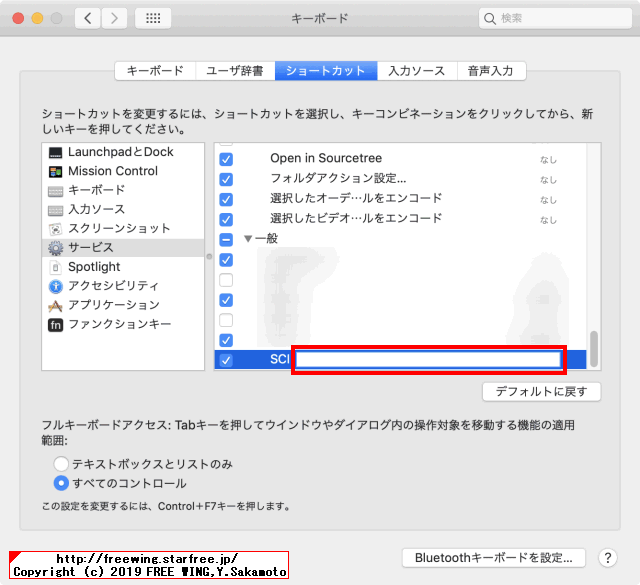Select the Spotlight category icon
Image resolution: width=640 pixels, height=585 pixels.
pos(56,267)
